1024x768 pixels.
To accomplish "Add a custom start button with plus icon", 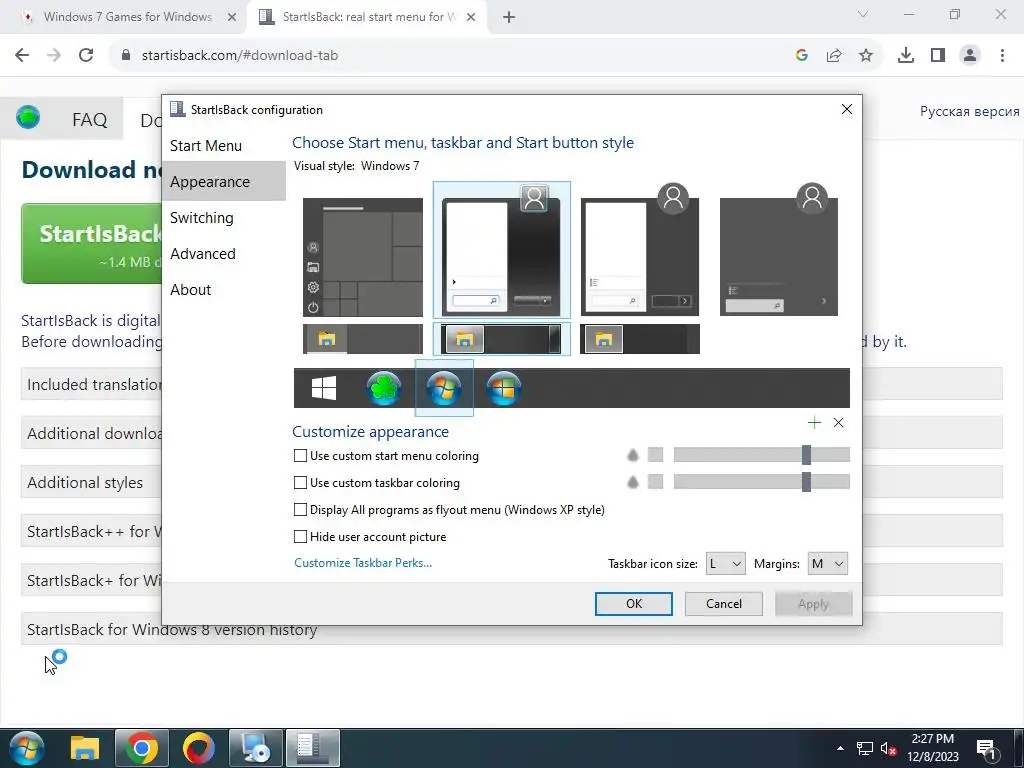I will 814,423.
